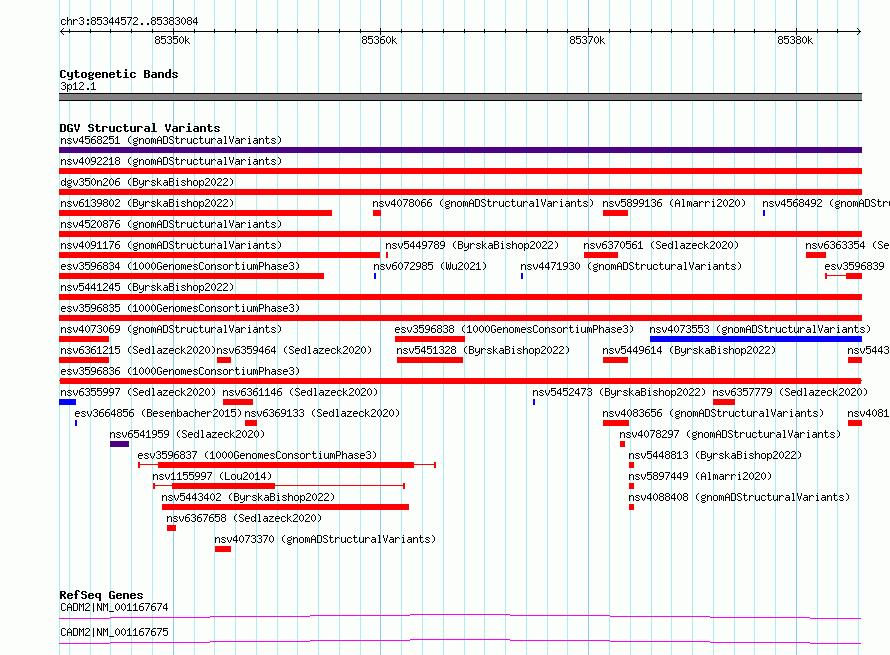Click the nsv1155997 Lou2014 label
The height and width of the screenshot is (655, 890).
tap(212, 476)
